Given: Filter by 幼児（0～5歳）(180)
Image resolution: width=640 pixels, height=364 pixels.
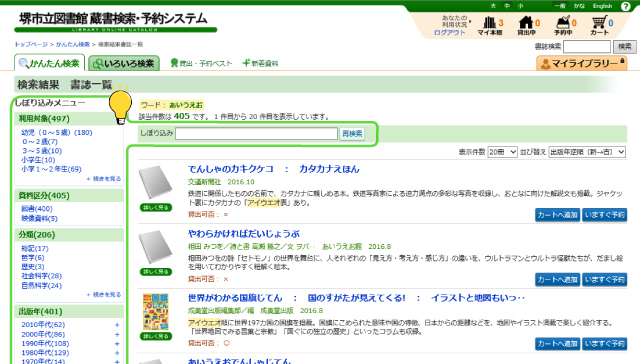Looking at the screenshot, I should (x=57, y=133).
